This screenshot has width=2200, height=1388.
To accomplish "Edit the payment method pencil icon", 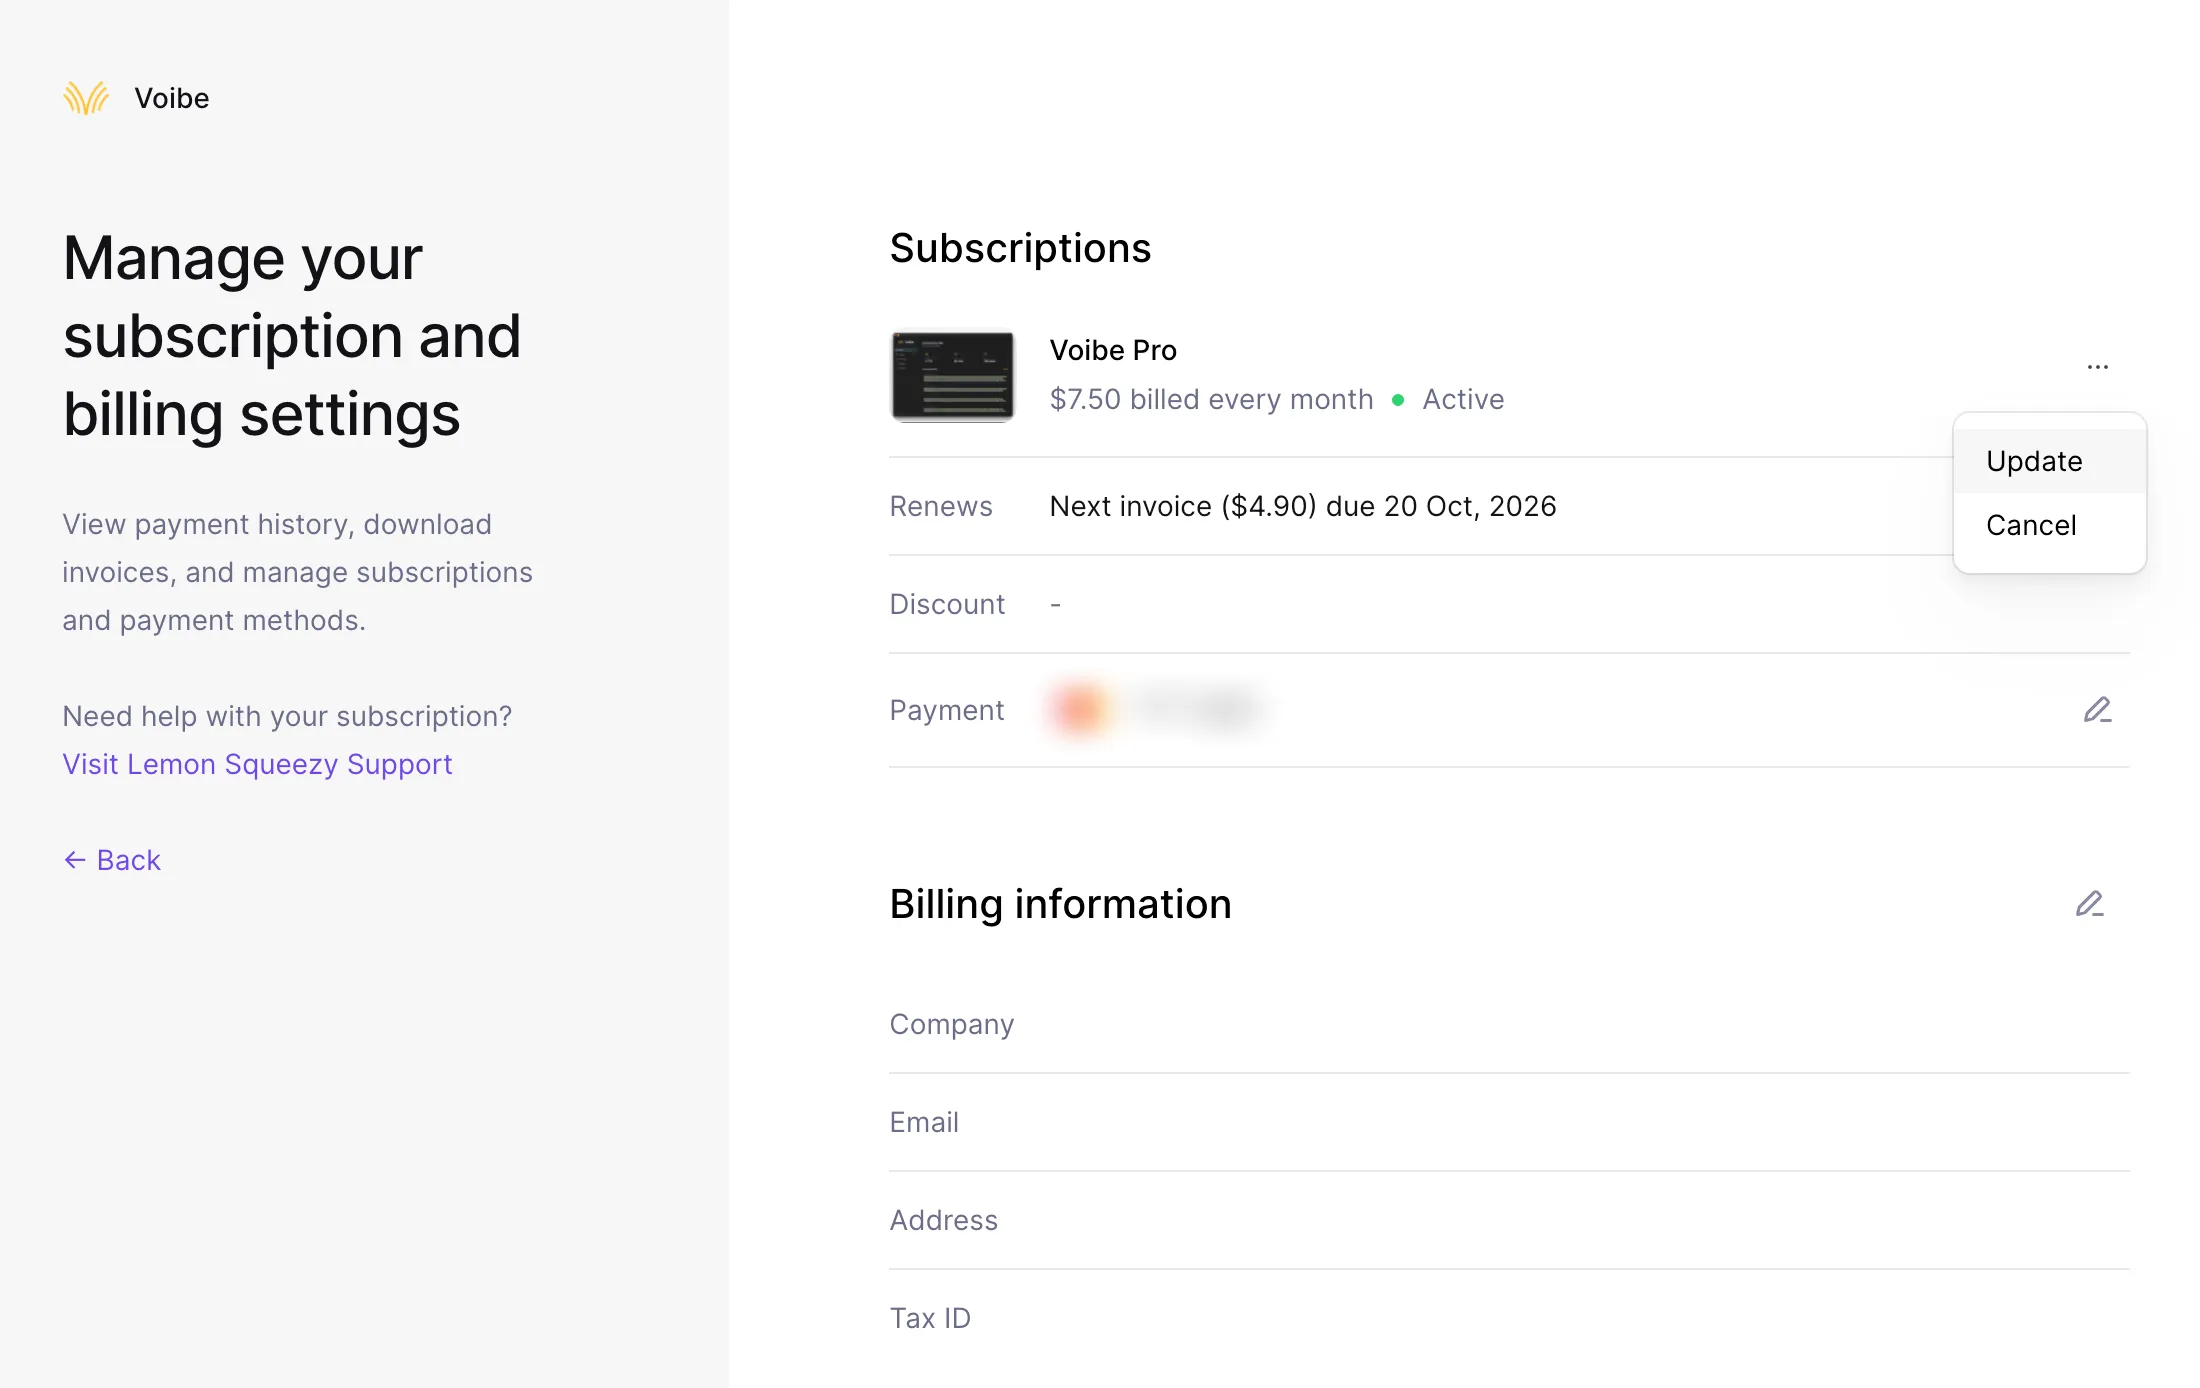I will pos(2097,710).
